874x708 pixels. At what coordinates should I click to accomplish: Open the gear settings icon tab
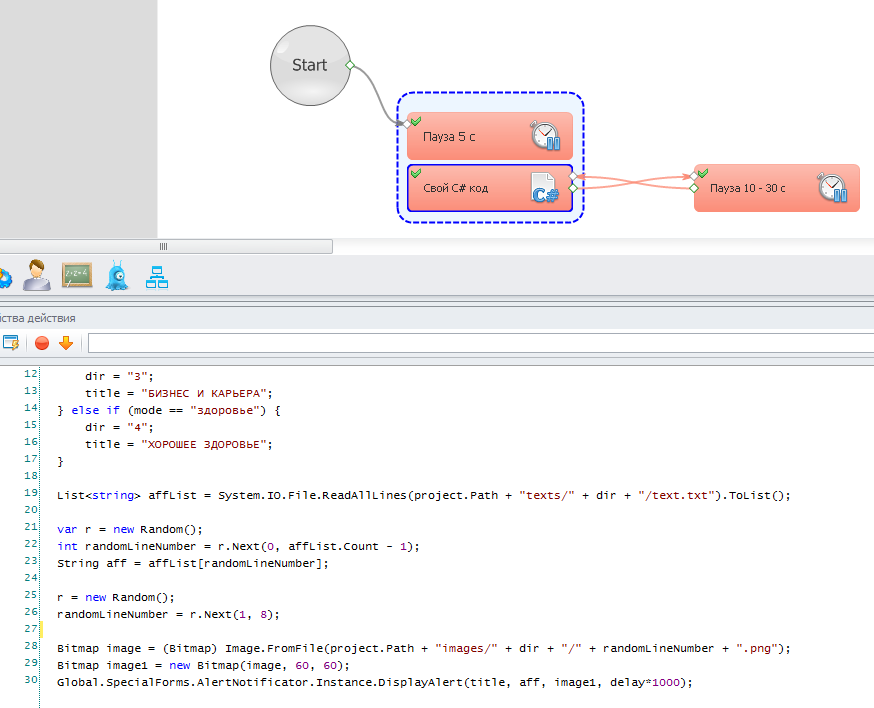tap(4, 278)
